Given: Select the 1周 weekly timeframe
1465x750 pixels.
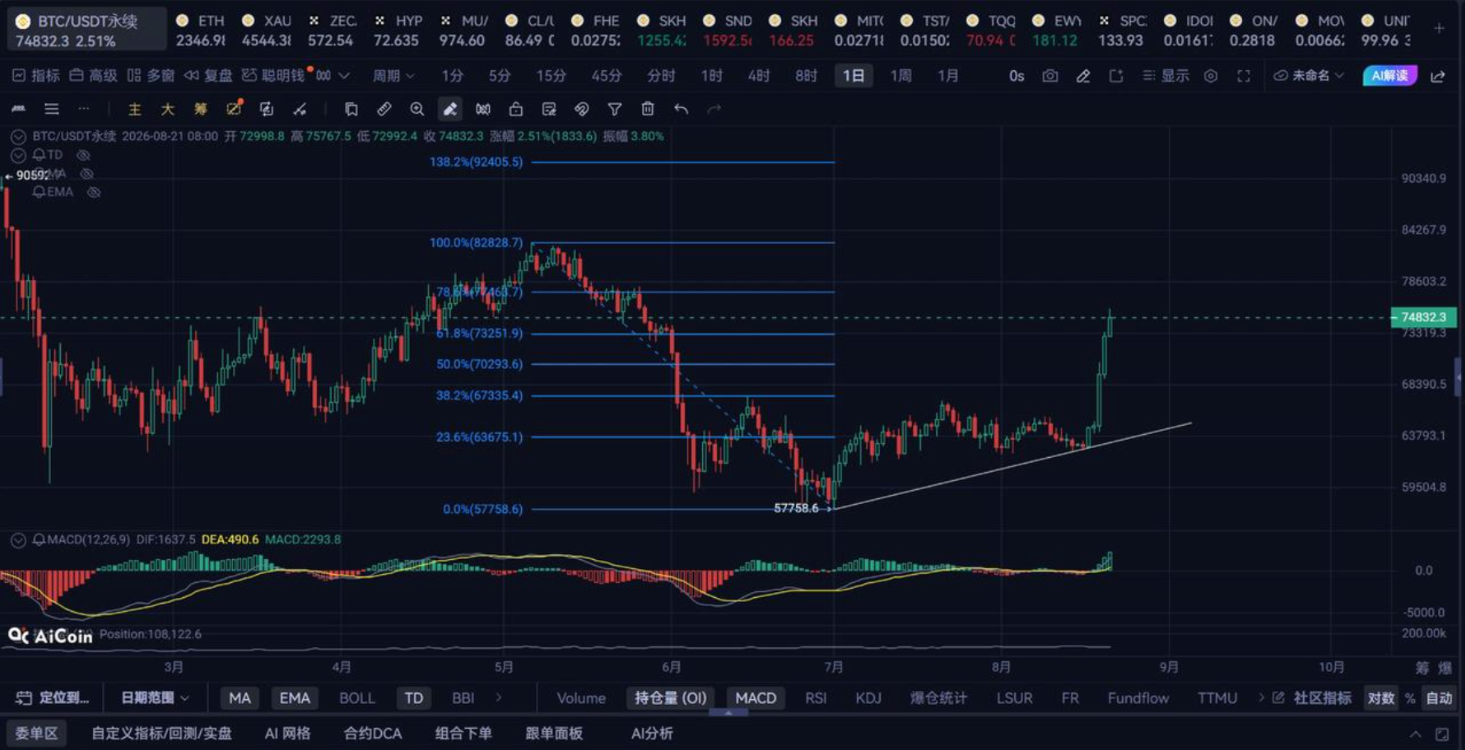Looking at the screenshot, I should tap(901, 76).
